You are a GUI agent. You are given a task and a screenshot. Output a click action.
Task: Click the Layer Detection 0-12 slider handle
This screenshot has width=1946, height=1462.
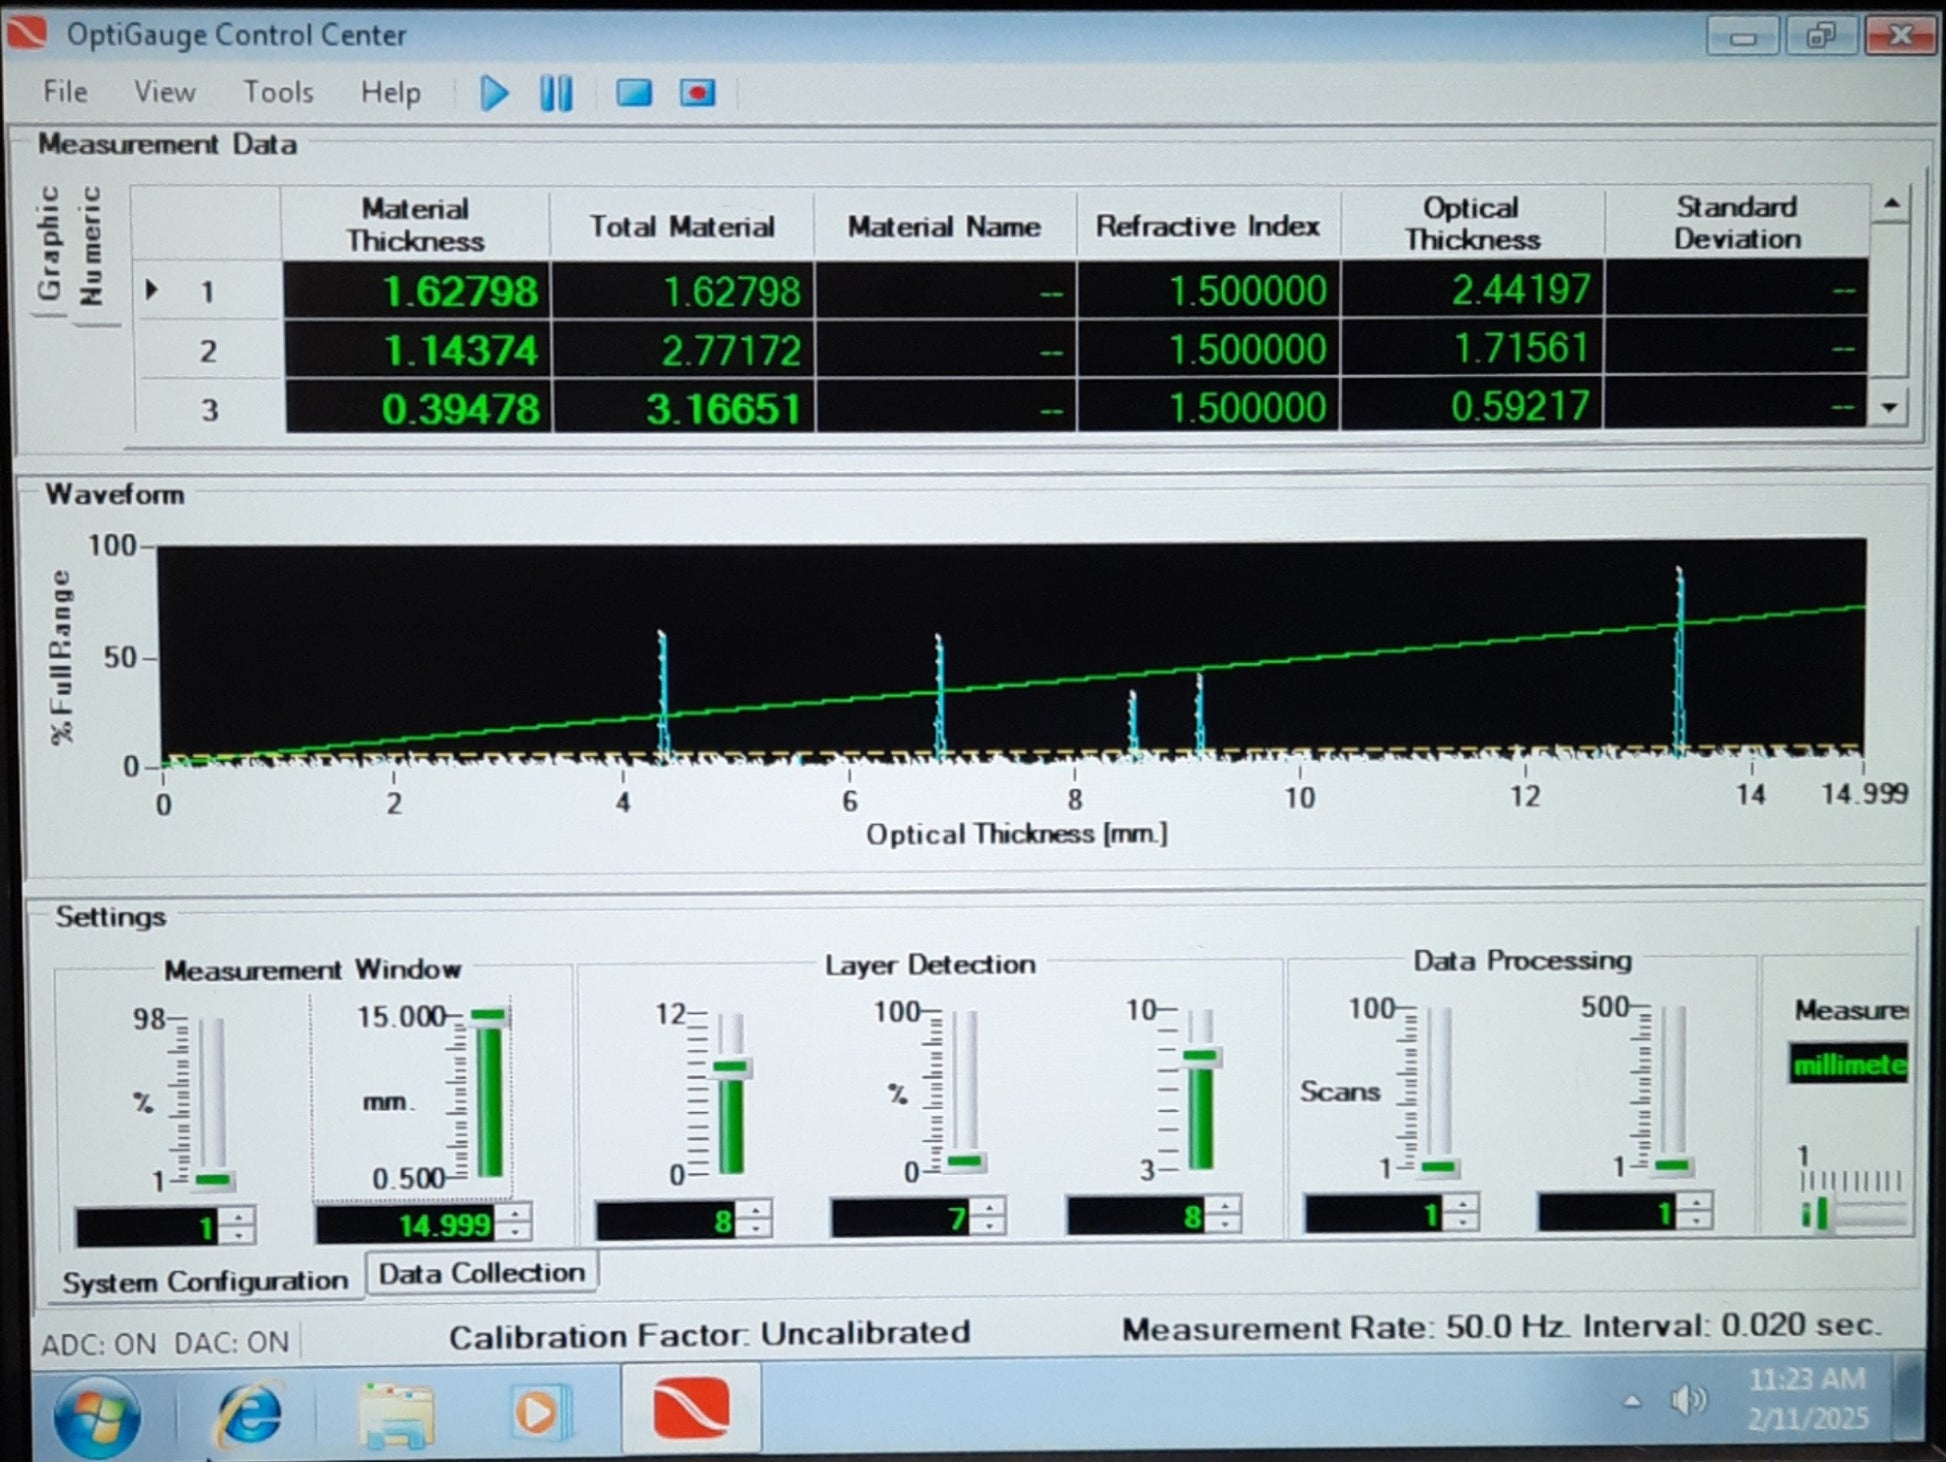[x=731, y=1066]
